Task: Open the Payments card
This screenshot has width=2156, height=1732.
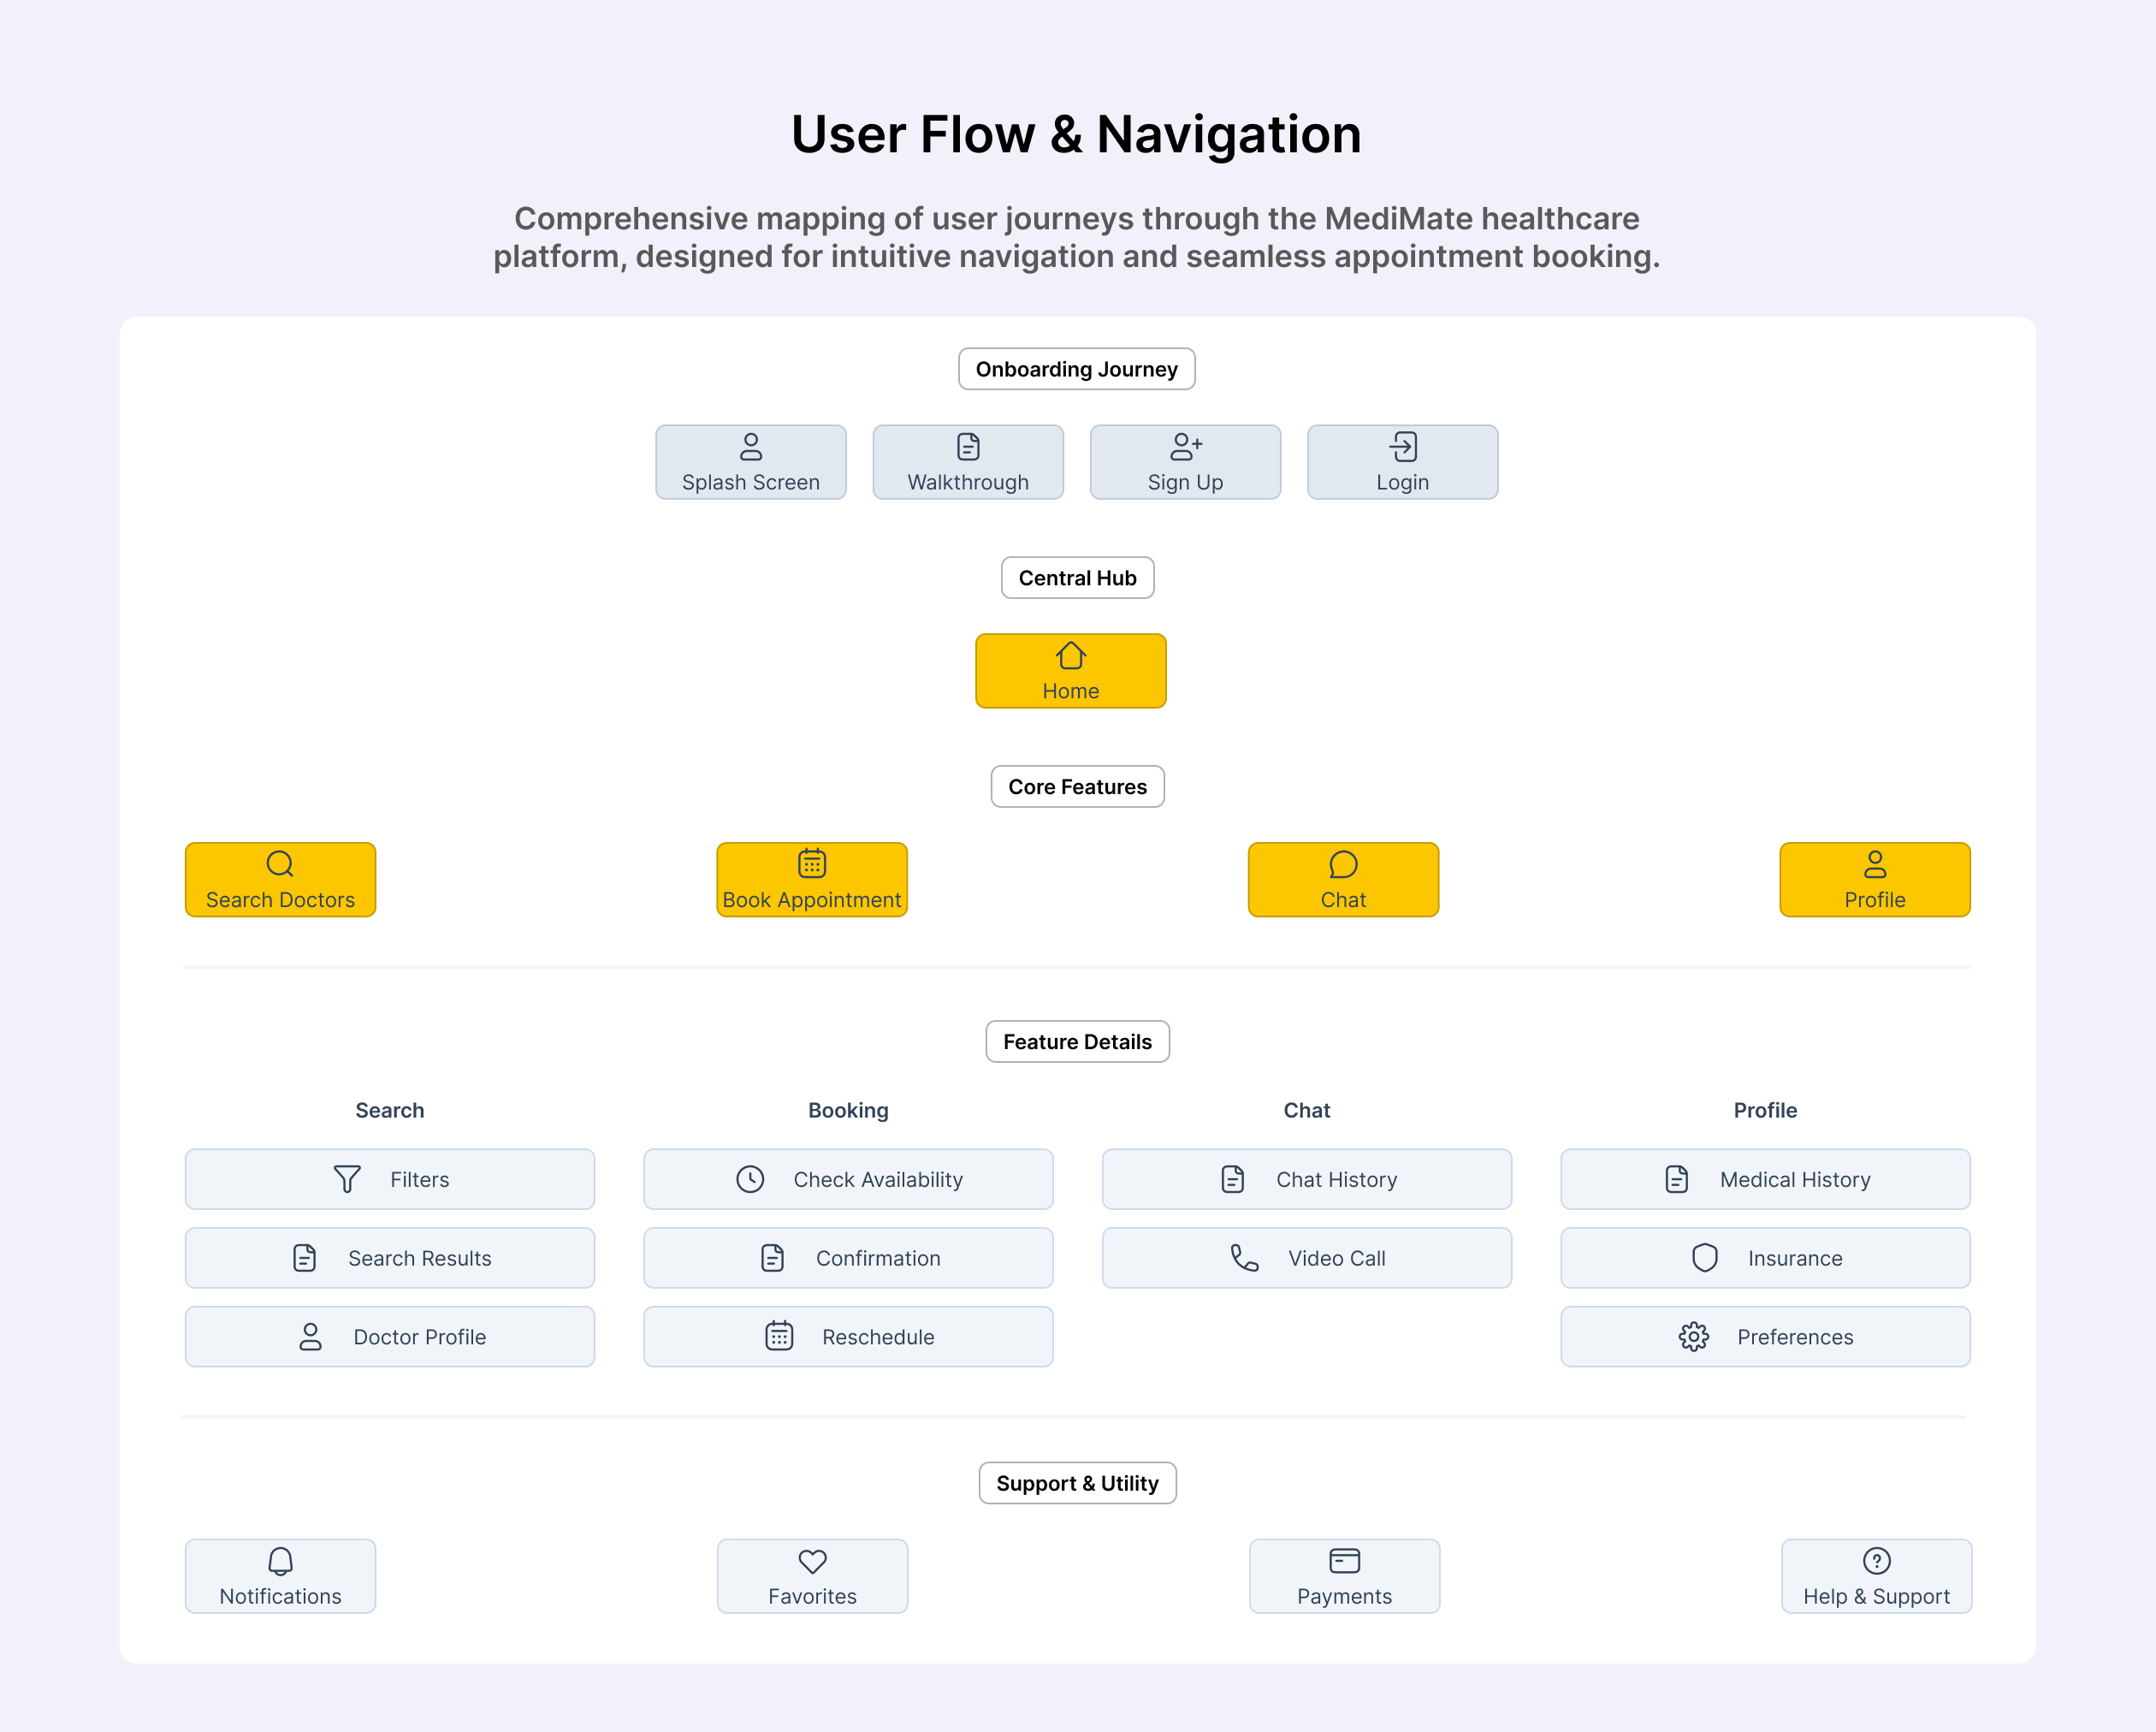Action: click(1344, 1576)
